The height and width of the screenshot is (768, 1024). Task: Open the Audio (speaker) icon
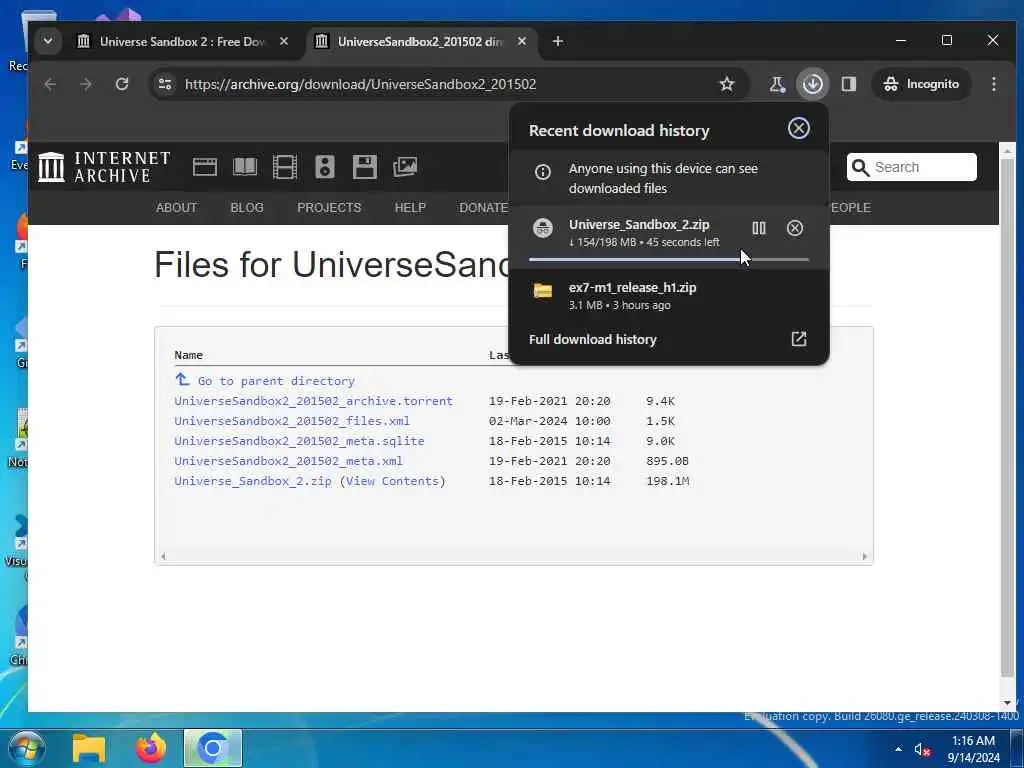coord(325,167)
